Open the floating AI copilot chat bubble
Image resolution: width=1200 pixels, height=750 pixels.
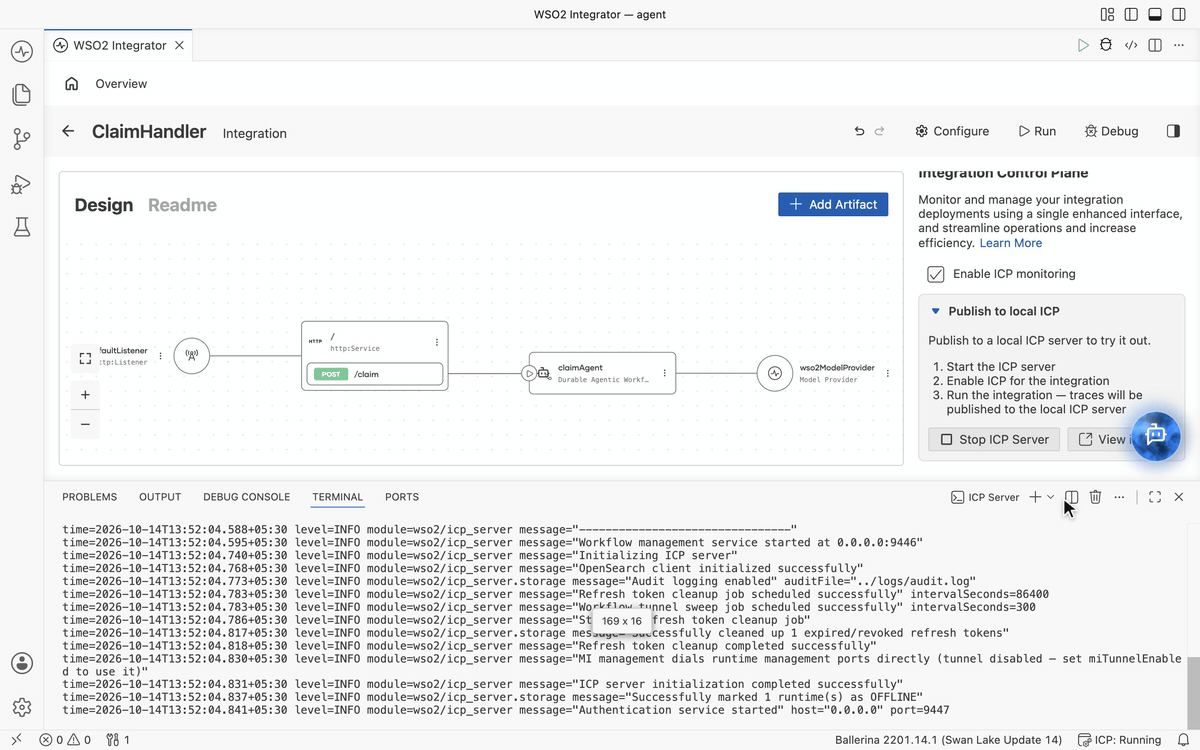click(1156, 436)
